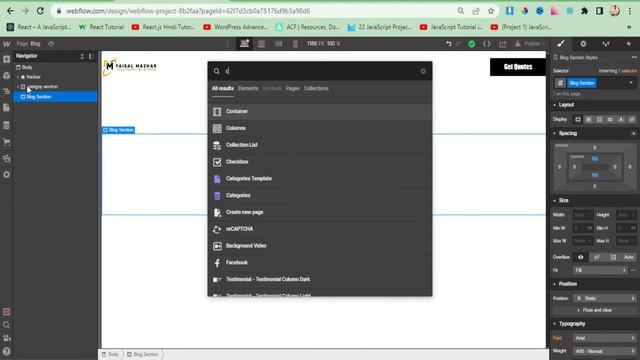Choose Columns from search results
Image resolution: width=640 pixels, height=360 pixels.
point(320,128)
